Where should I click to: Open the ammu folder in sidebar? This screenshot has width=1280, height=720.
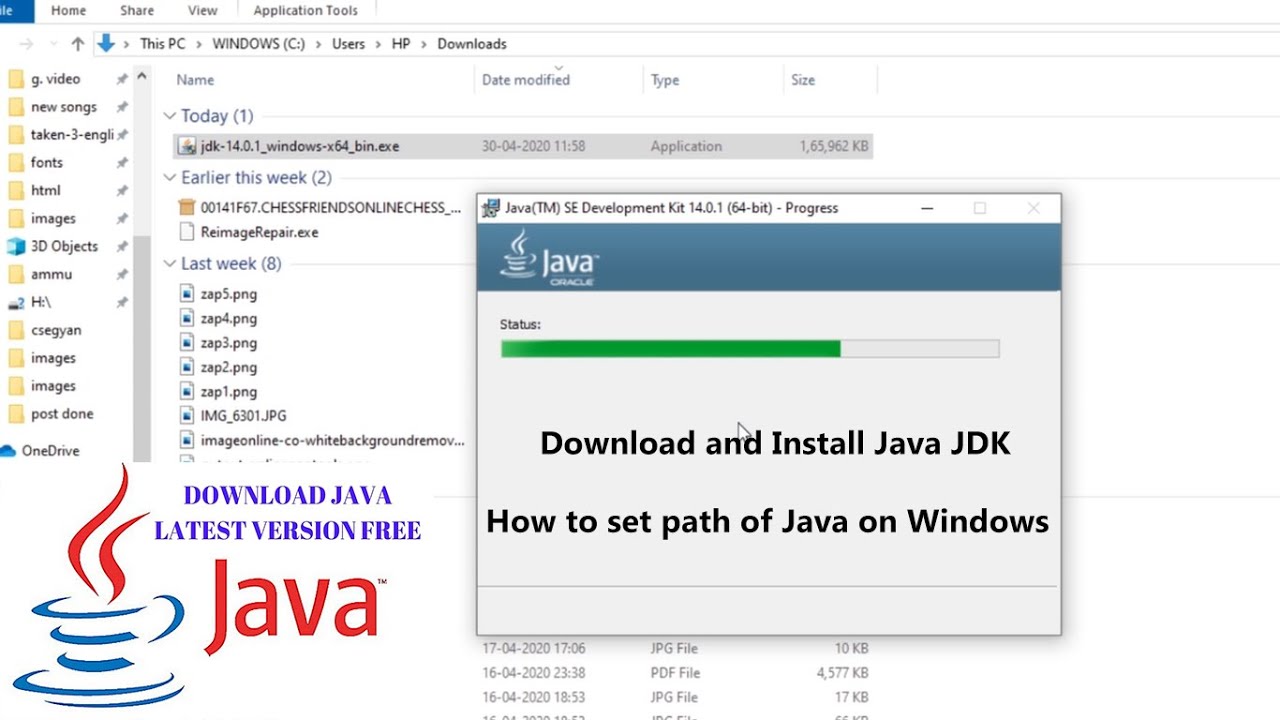51,274
